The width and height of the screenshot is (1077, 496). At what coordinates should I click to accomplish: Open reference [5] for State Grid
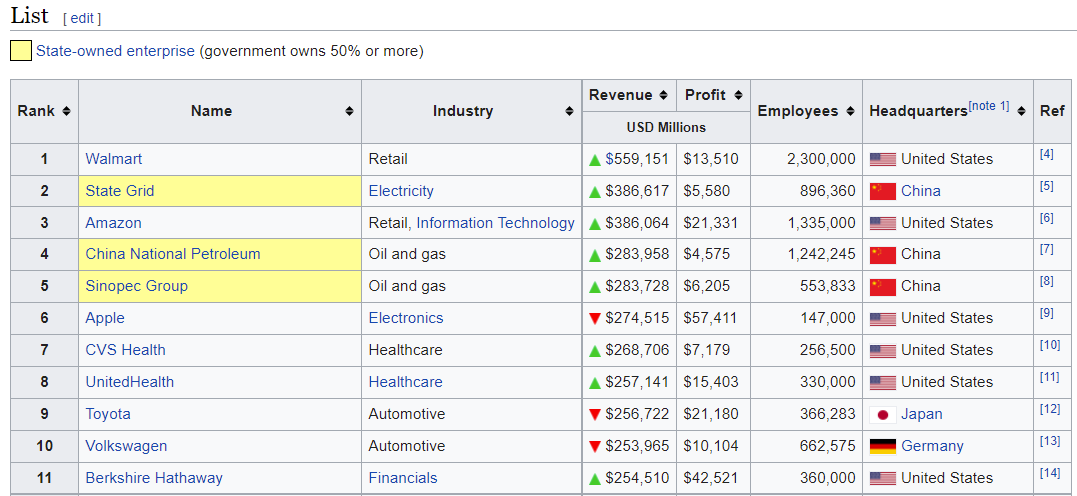(x=1047, y=185)
